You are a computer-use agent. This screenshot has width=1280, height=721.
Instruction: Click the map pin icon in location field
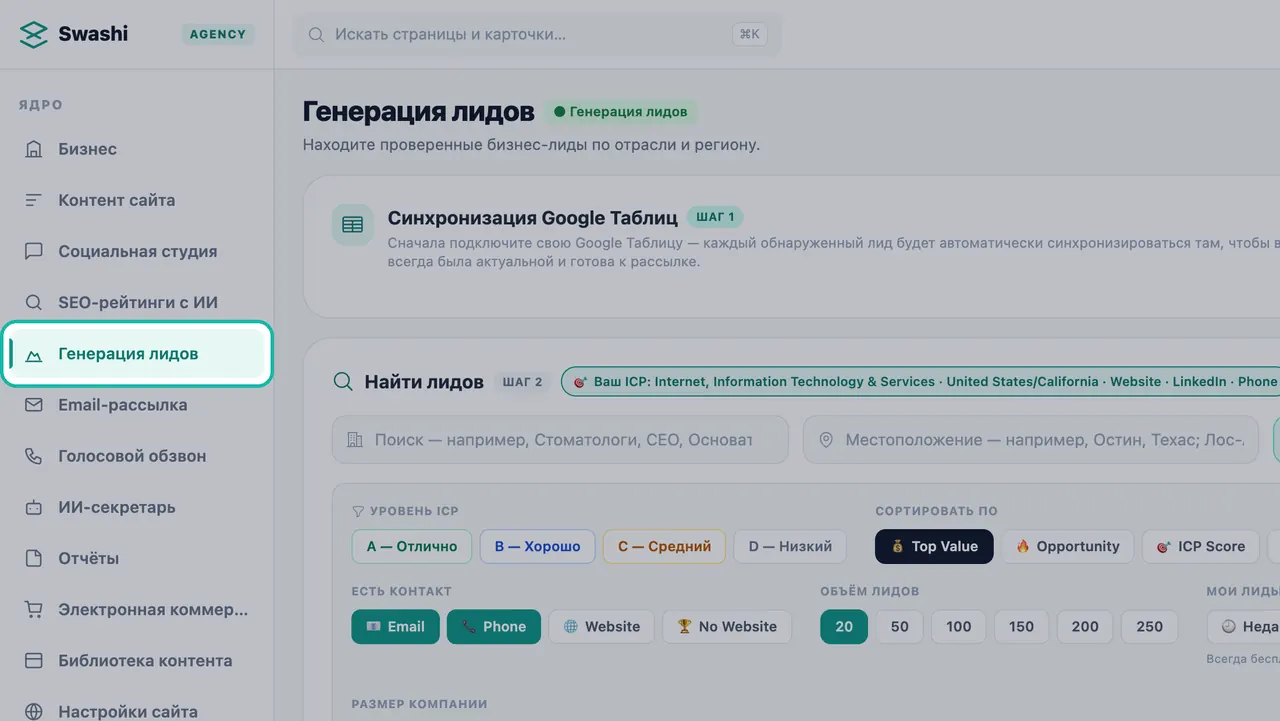pos(826,440)
